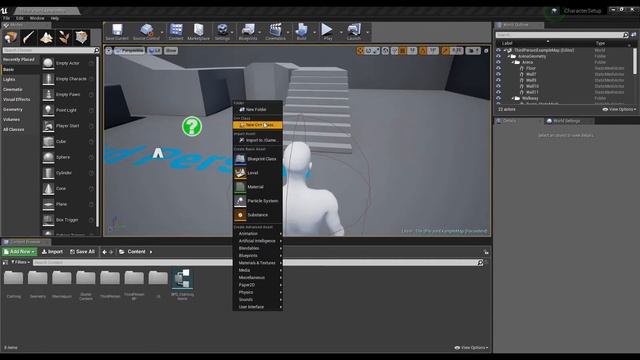
Task: Choose Blueprint Class in context menu
Action: tap(258, 159)
